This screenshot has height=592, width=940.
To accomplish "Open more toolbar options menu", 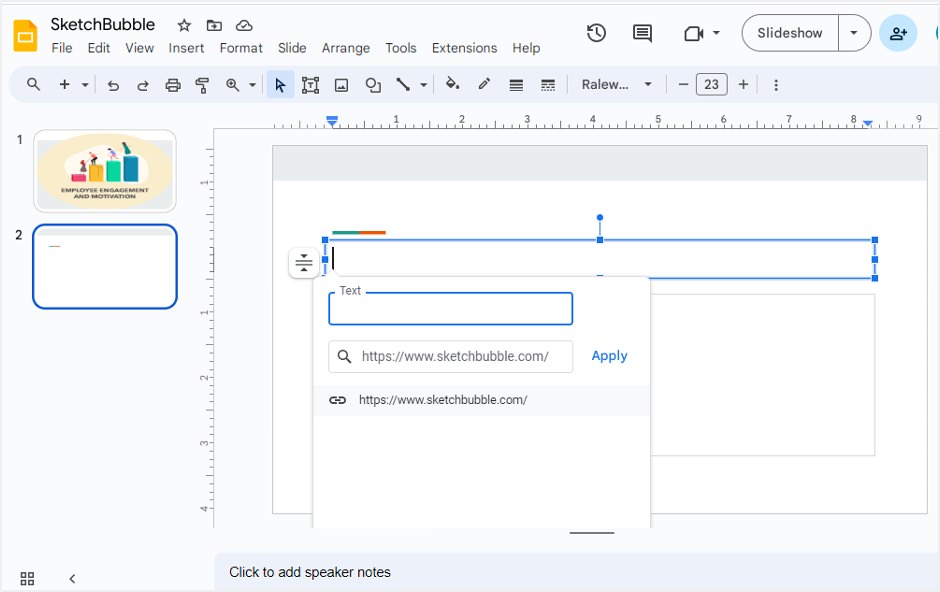I will point(776,85).
